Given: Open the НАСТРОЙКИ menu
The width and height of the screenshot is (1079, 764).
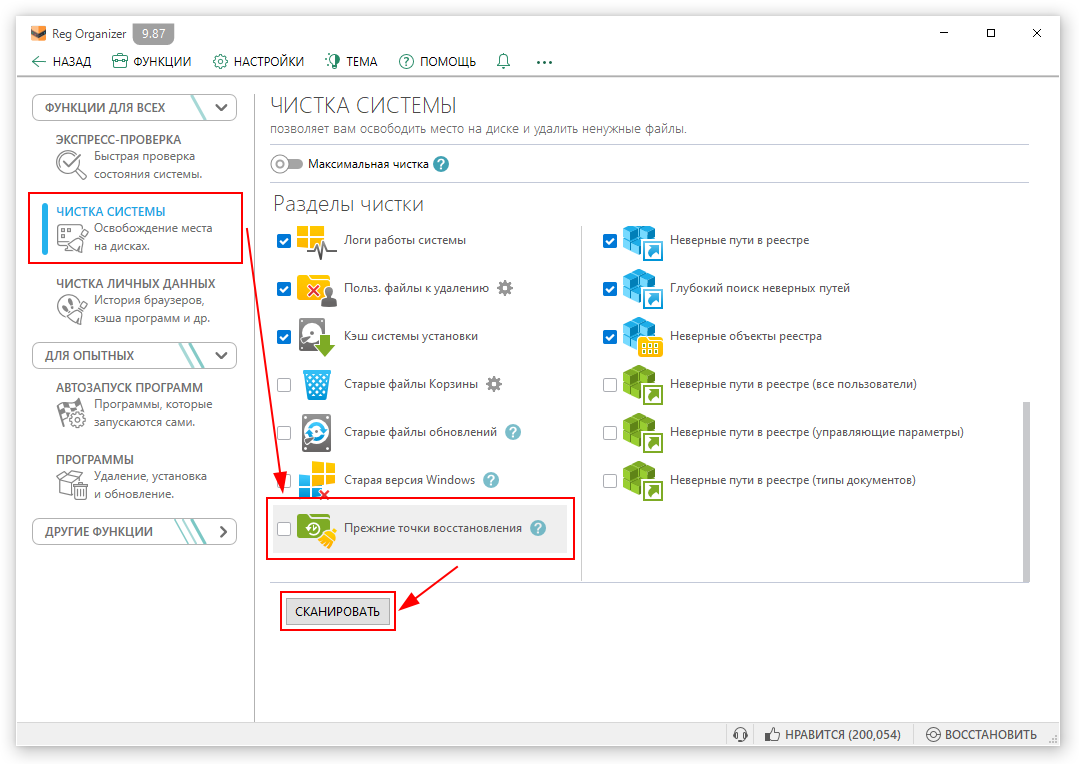Looking at the screenshot, I should coord(259,61).
